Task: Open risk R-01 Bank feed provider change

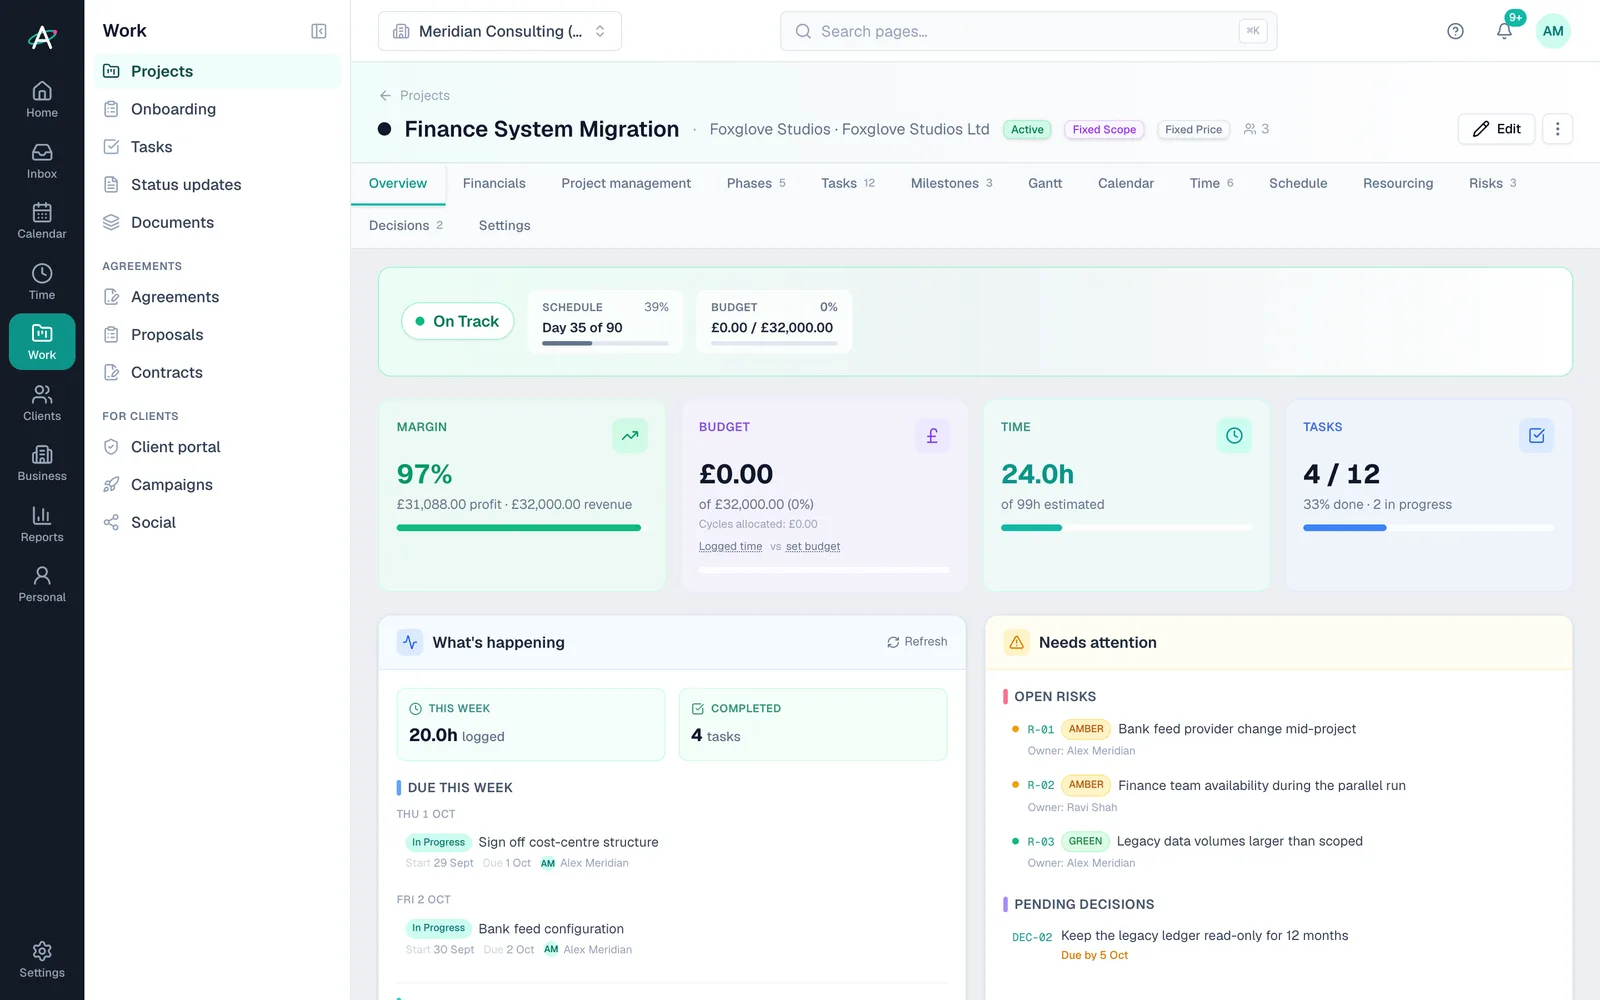Action: pos(1237,729)
